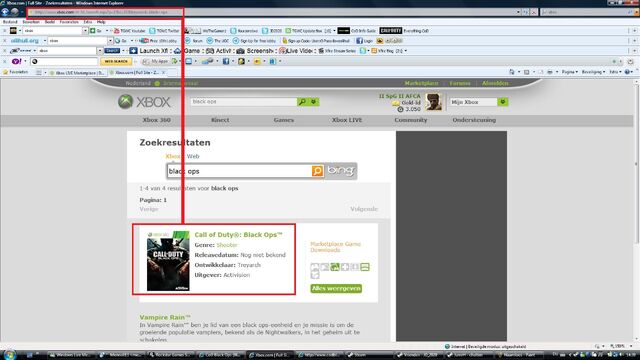Click the Facebook icon in Yahoo toolbar
Screen dimensions: 640x360
[226, 61]
